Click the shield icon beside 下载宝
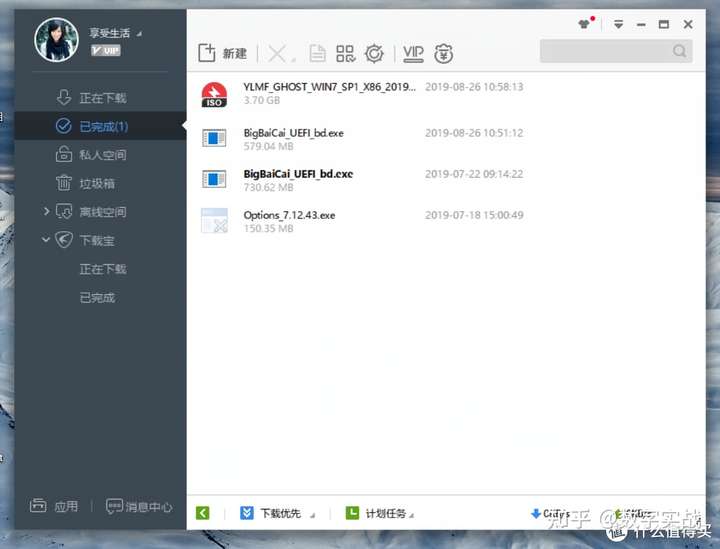 click(x=64, y=240)
